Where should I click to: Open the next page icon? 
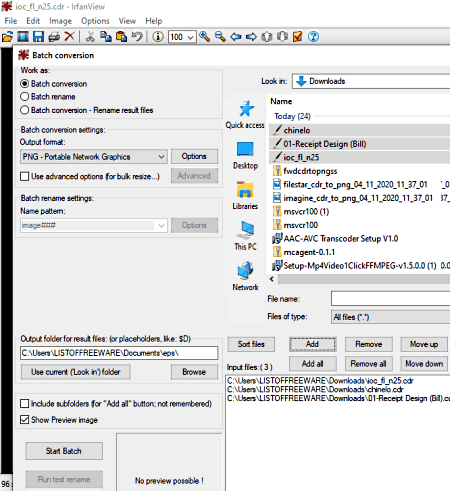click(282, 37)
